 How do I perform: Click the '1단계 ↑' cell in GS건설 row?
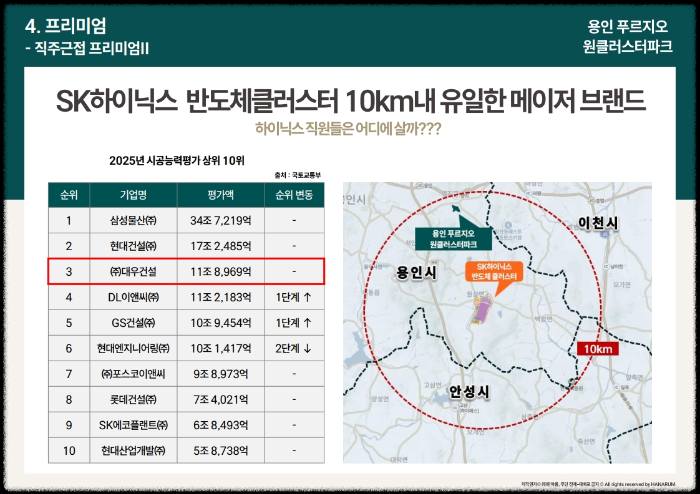(294, 323)
